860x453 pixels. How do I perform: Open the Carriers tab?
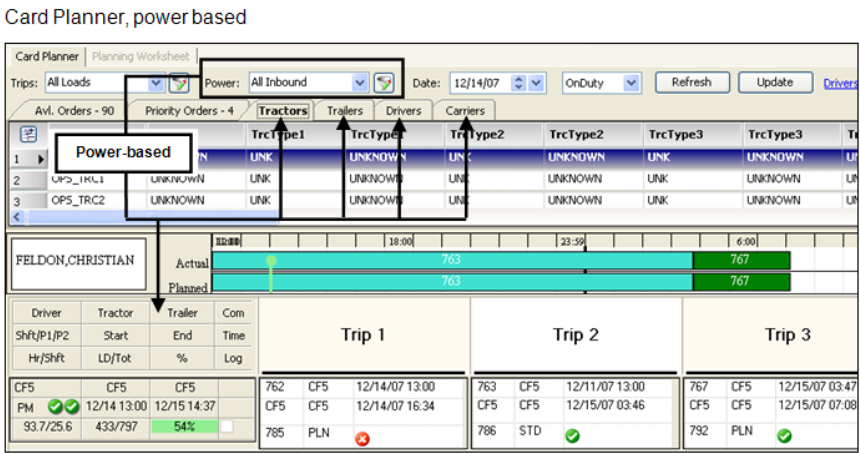[x=465, y=111]
